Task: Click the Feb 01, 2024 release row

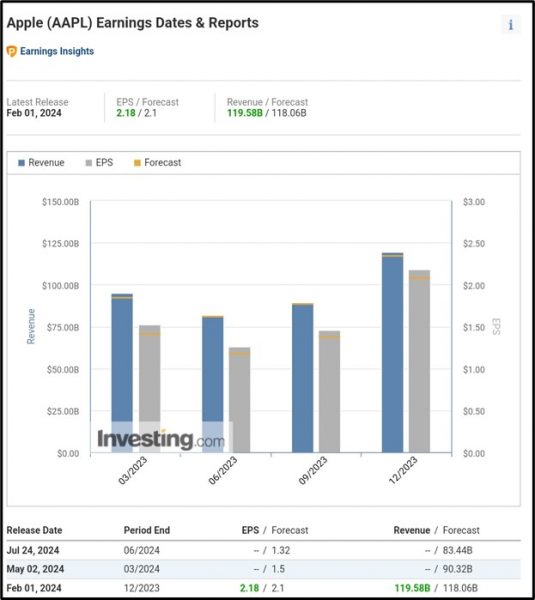Action: (x=263, y=588)
